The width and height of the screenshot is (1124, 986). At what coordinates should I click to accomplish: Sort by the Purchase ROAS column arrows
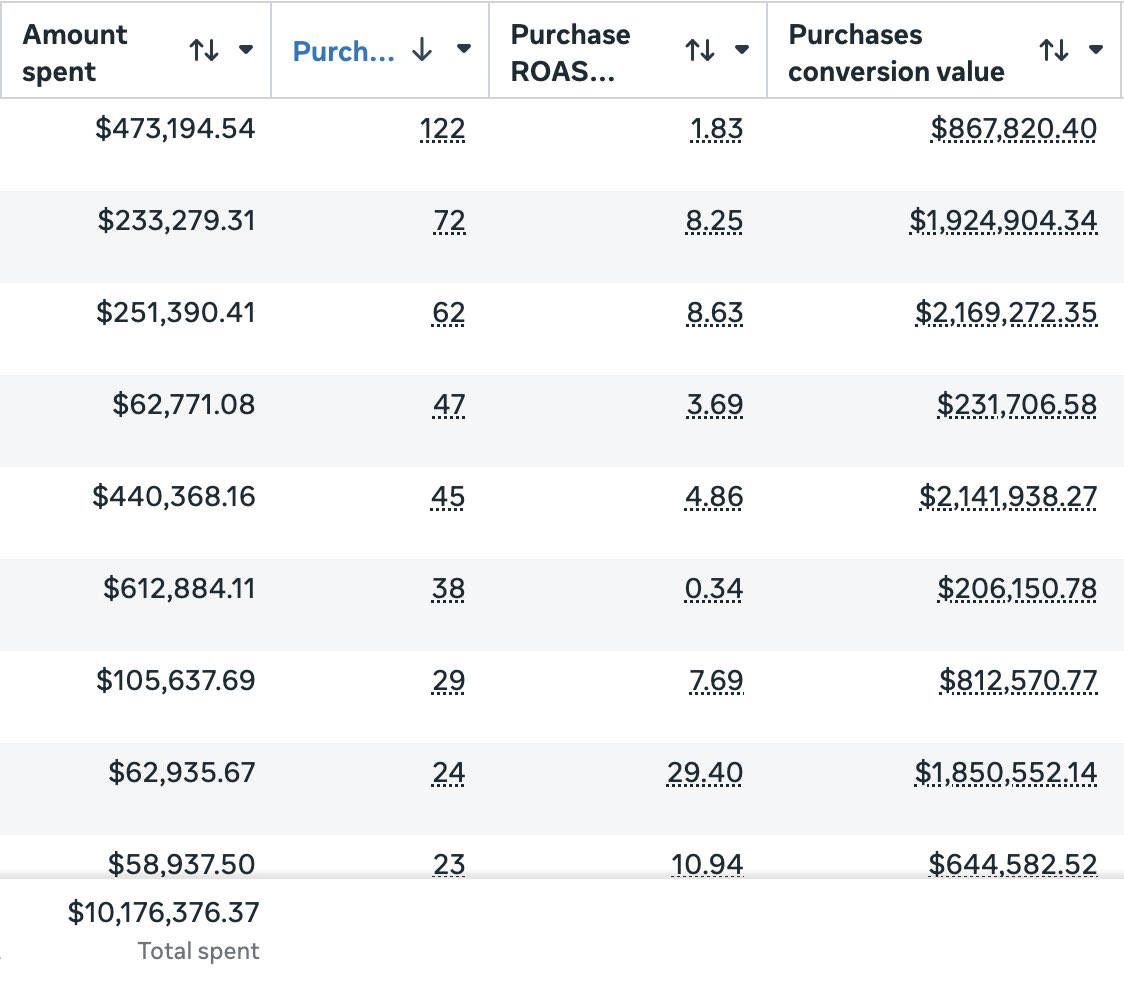[x=700, y=50]
